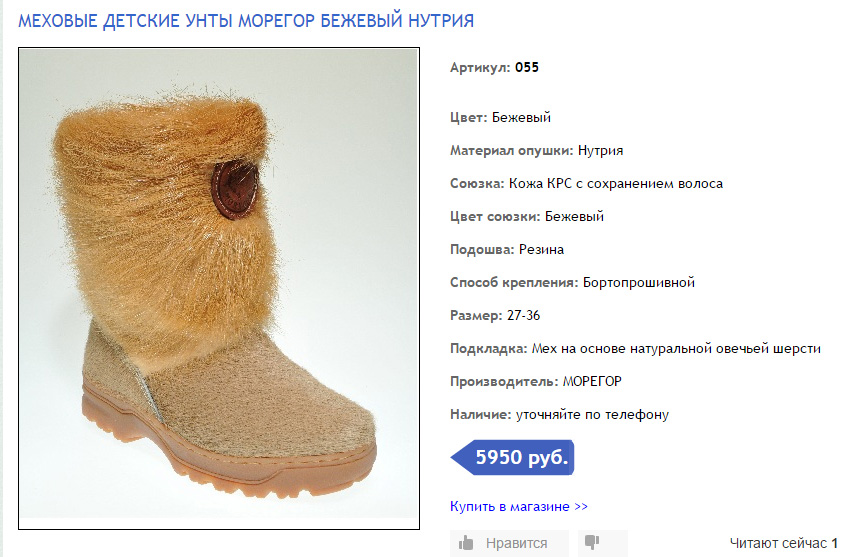Viewport: 864px width, 557px height.
Task: Click the Читают сейчас reader counter
Action: [783, 543]
